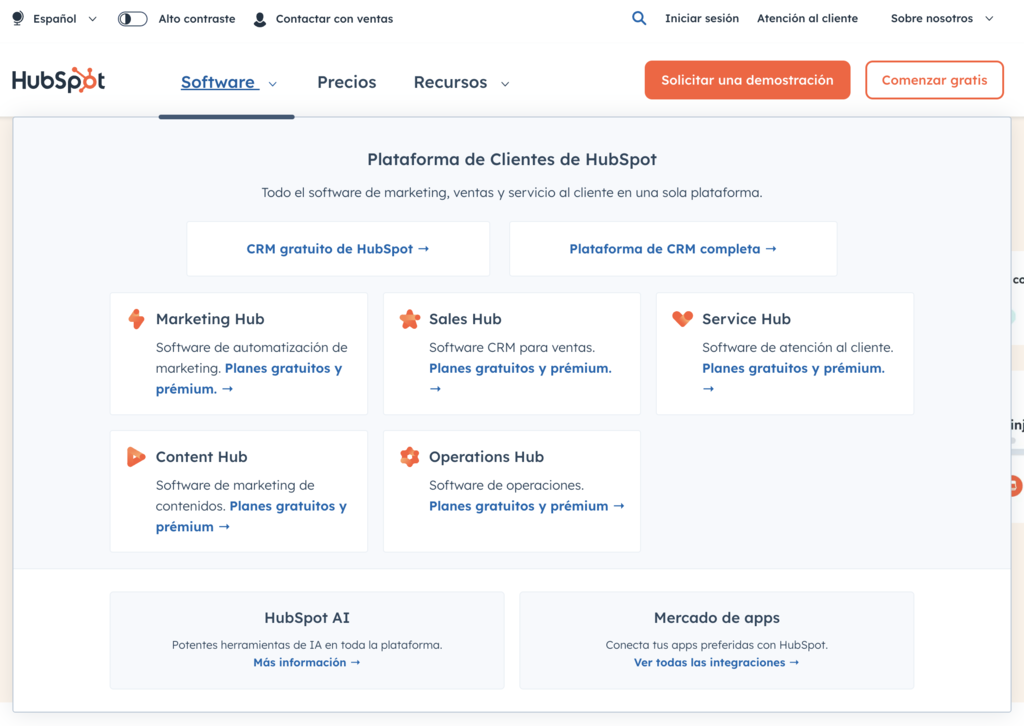Click the Content Hub play icon
This screenshot has height=726, width=1024.
(136, 456)
